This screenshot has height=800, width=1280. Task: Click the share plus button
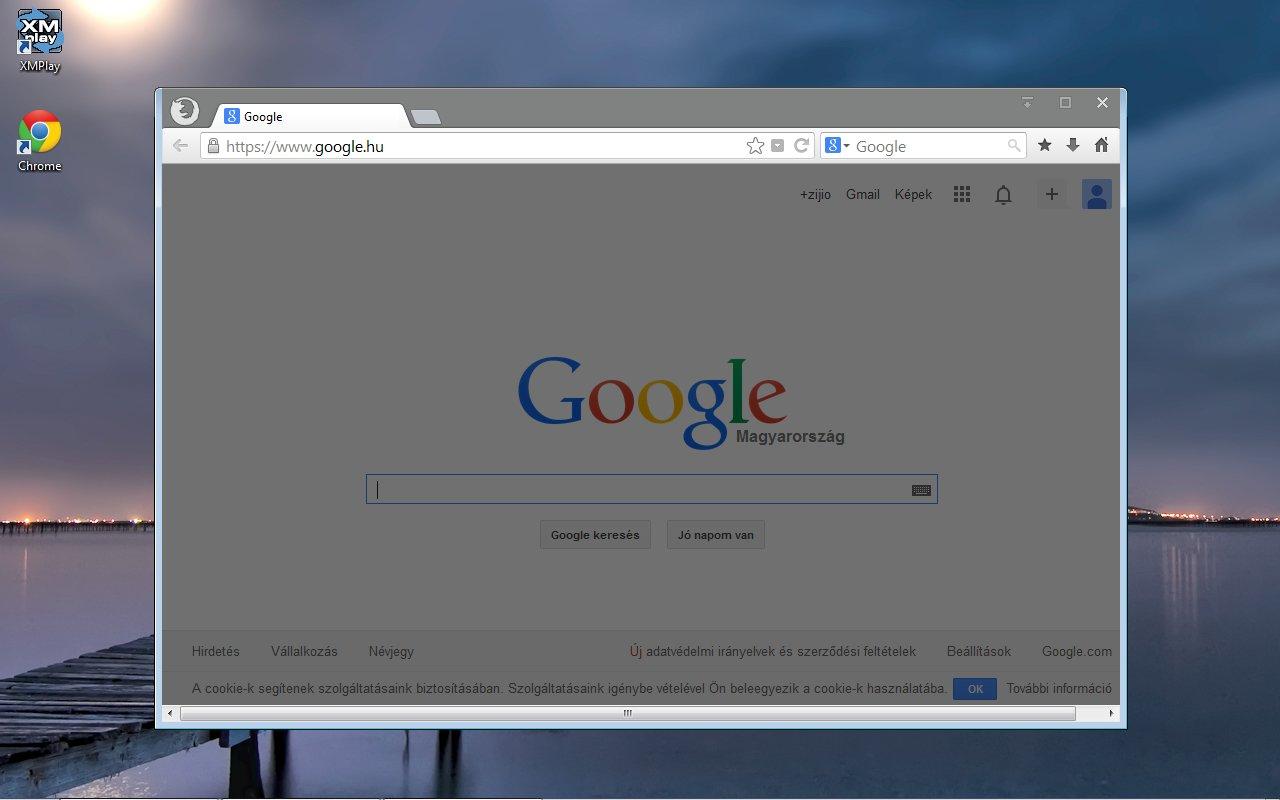coord(1051,195)
